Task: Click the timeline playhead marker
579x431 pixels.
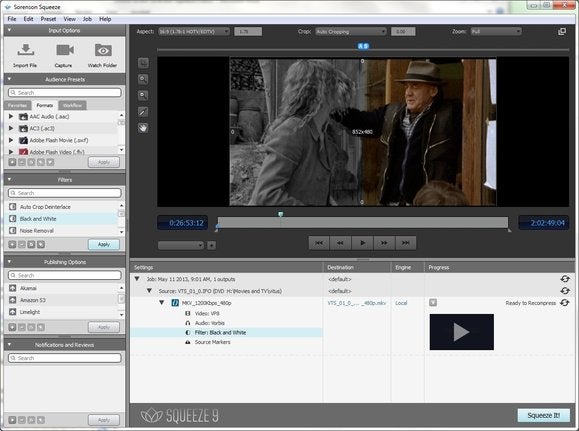Action: [281, 214]
